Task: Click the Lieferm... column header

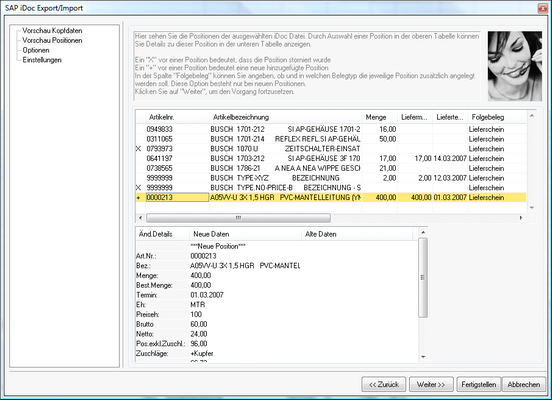Action: tap(415, 117)
